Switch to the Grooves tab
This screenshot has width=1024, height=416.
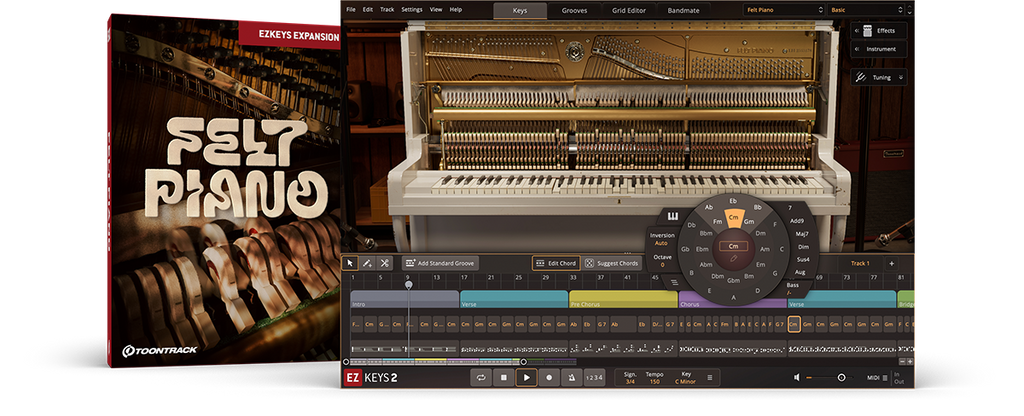[574, 10]
